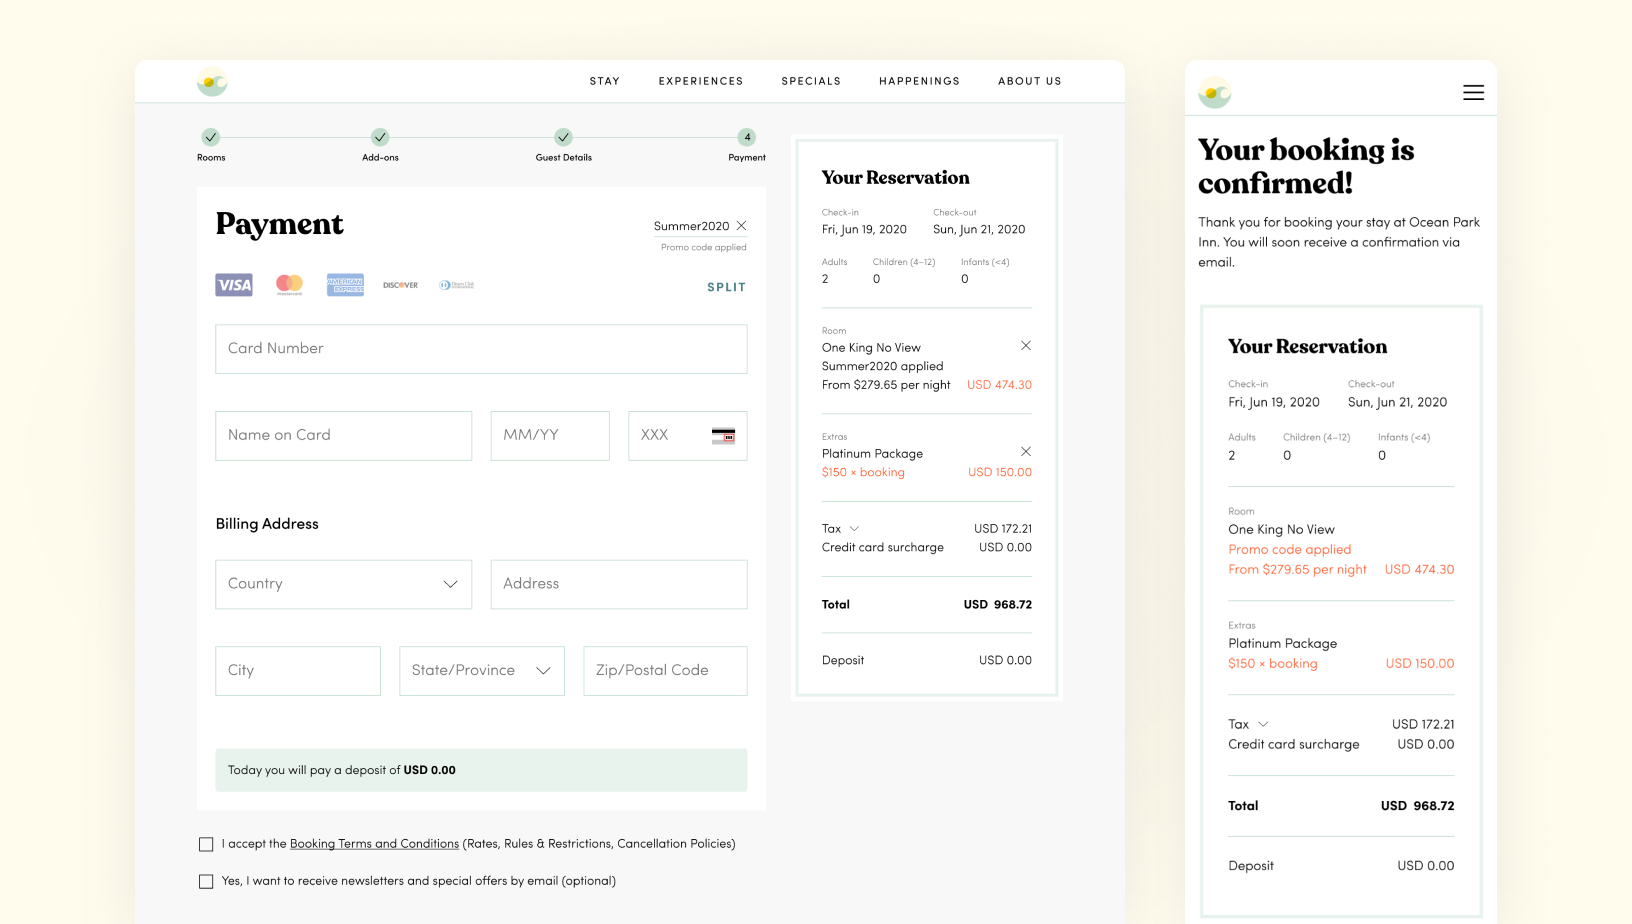1632x924 pixels.
Task: Open the mobile hamburger menu
Action: click(1473, 93)
